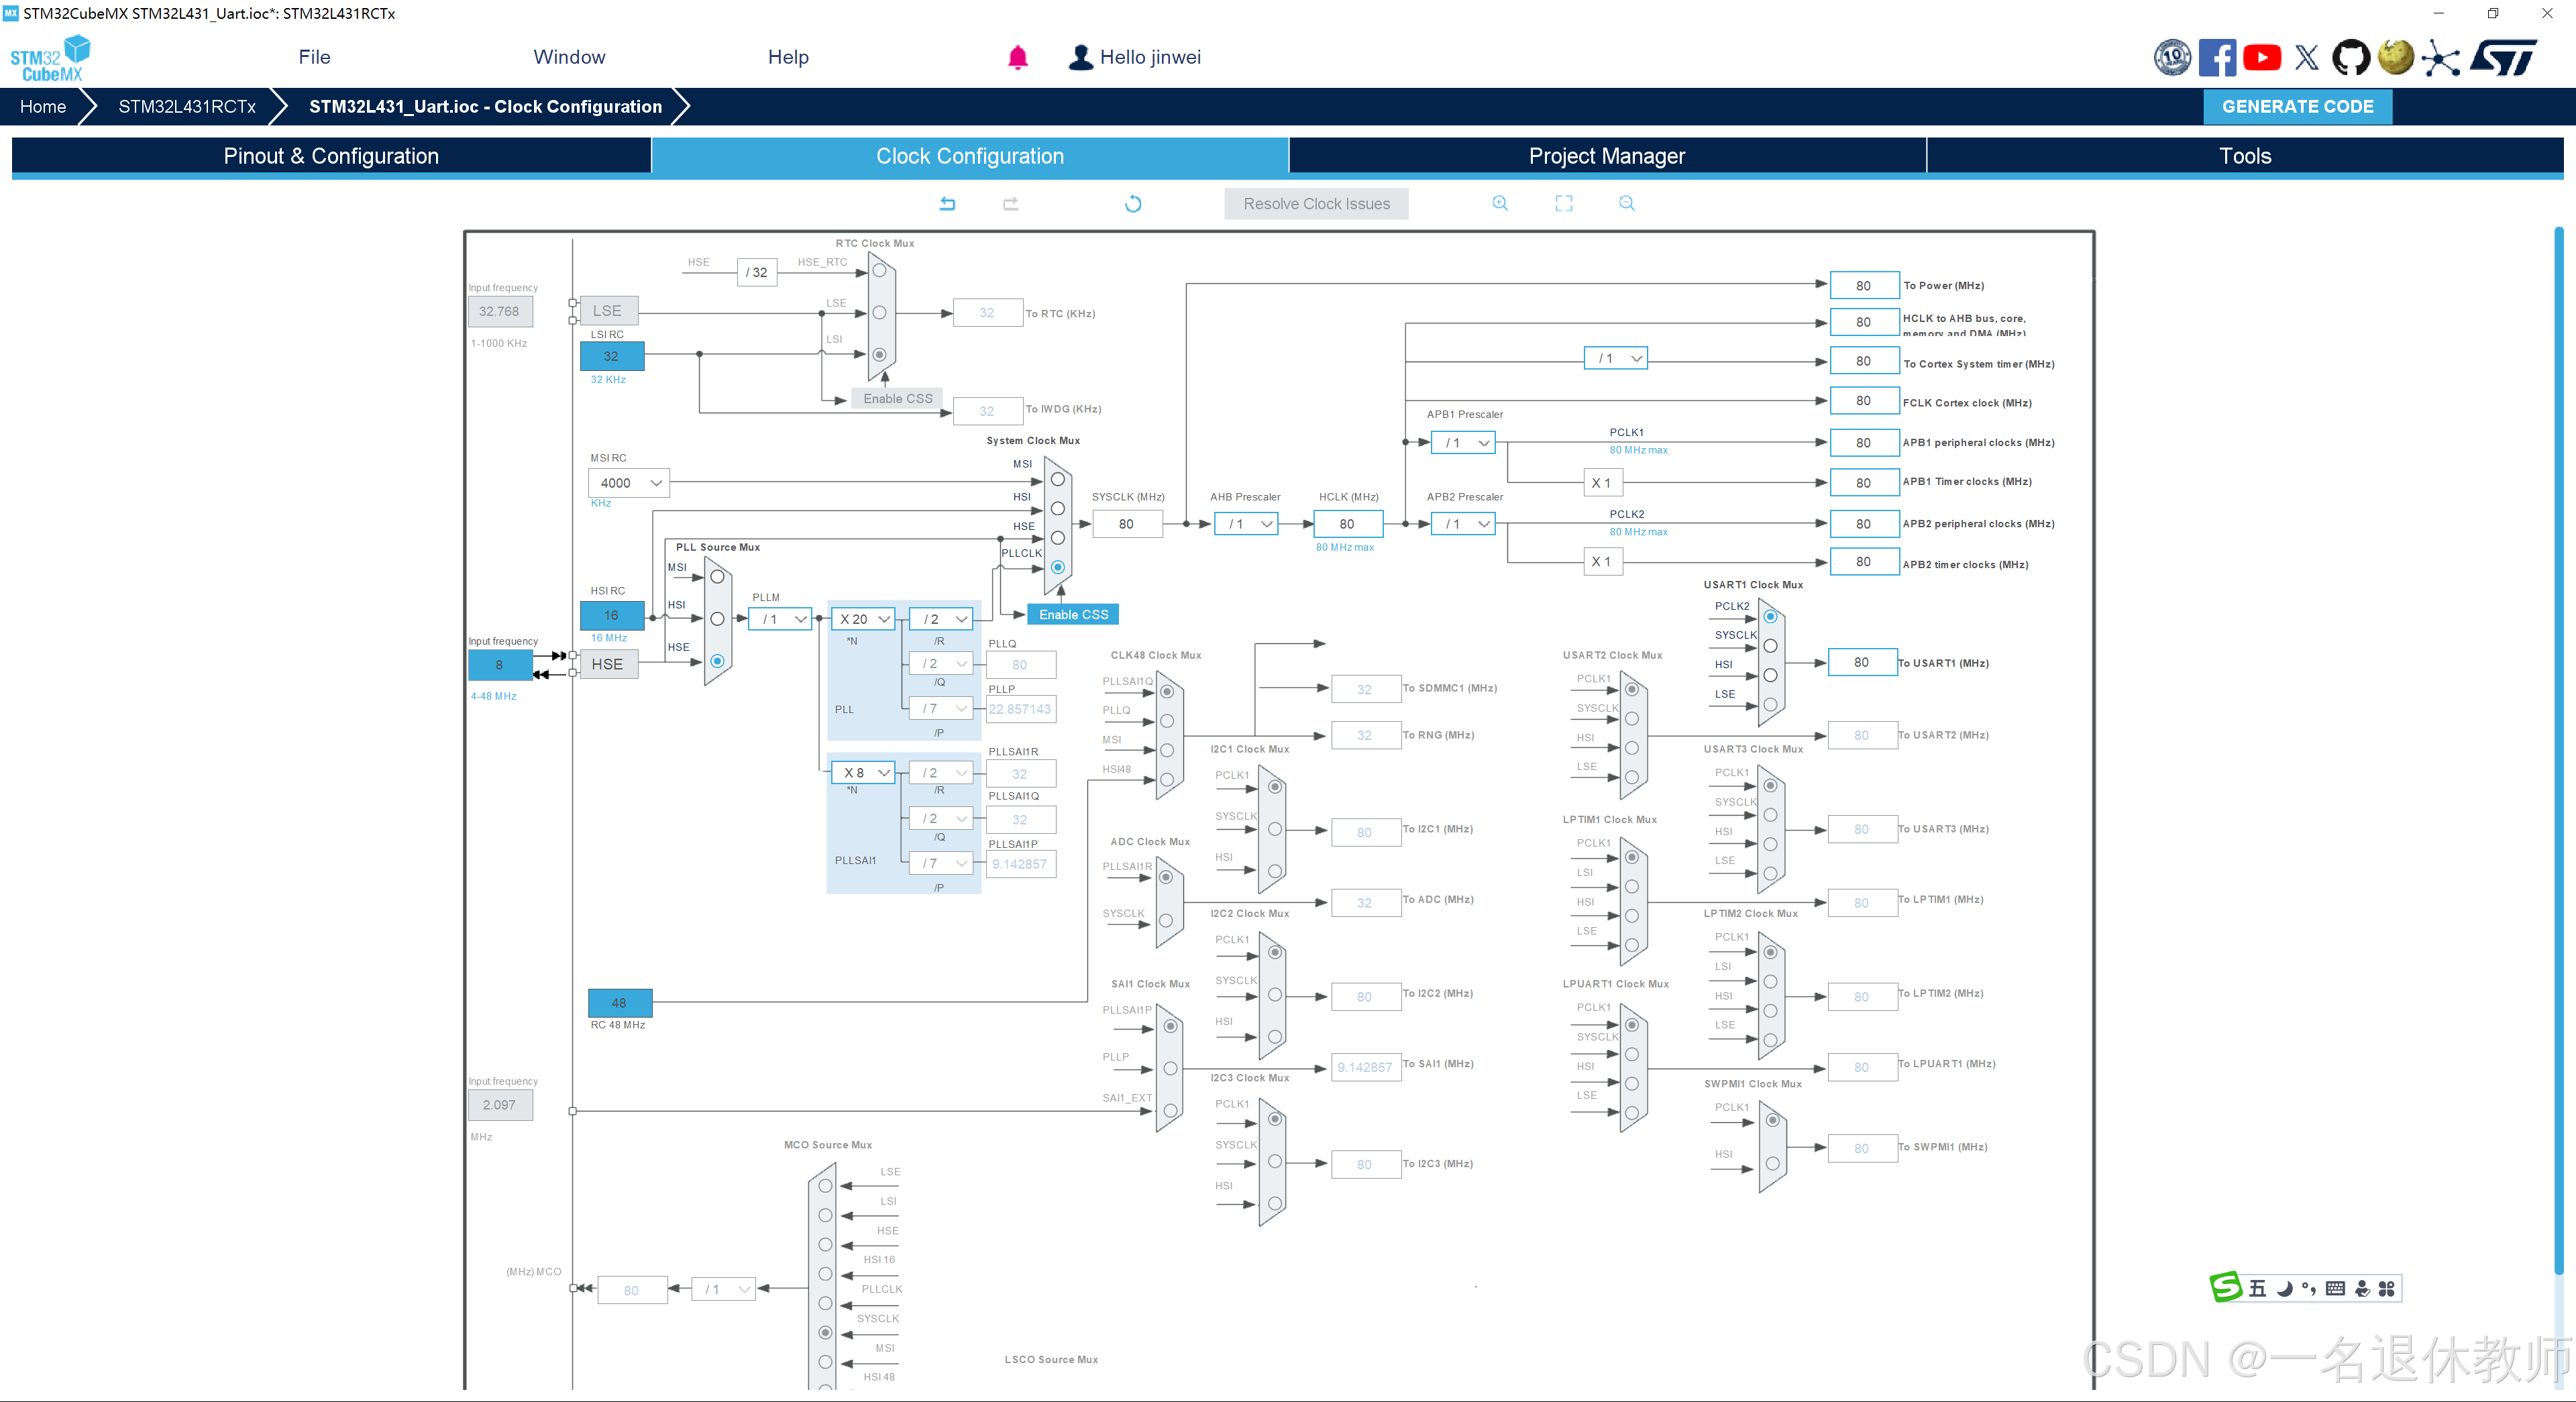Select MSI in PLL Source Mux
The image size is (2576, 1402).
tap(717, 577)
